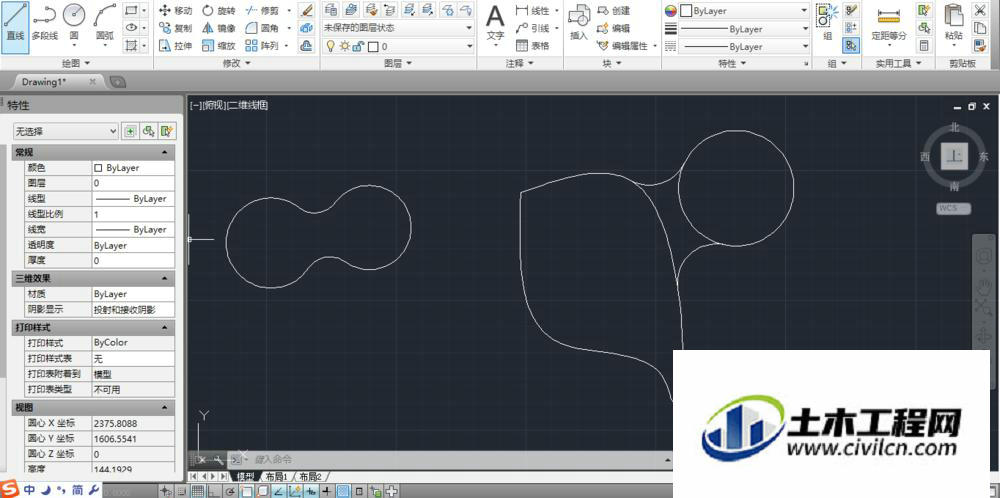The width and height of the screenshot is (1000, 498).
Task: Click the color wheel object color icon
Action: tap(670, 11)
